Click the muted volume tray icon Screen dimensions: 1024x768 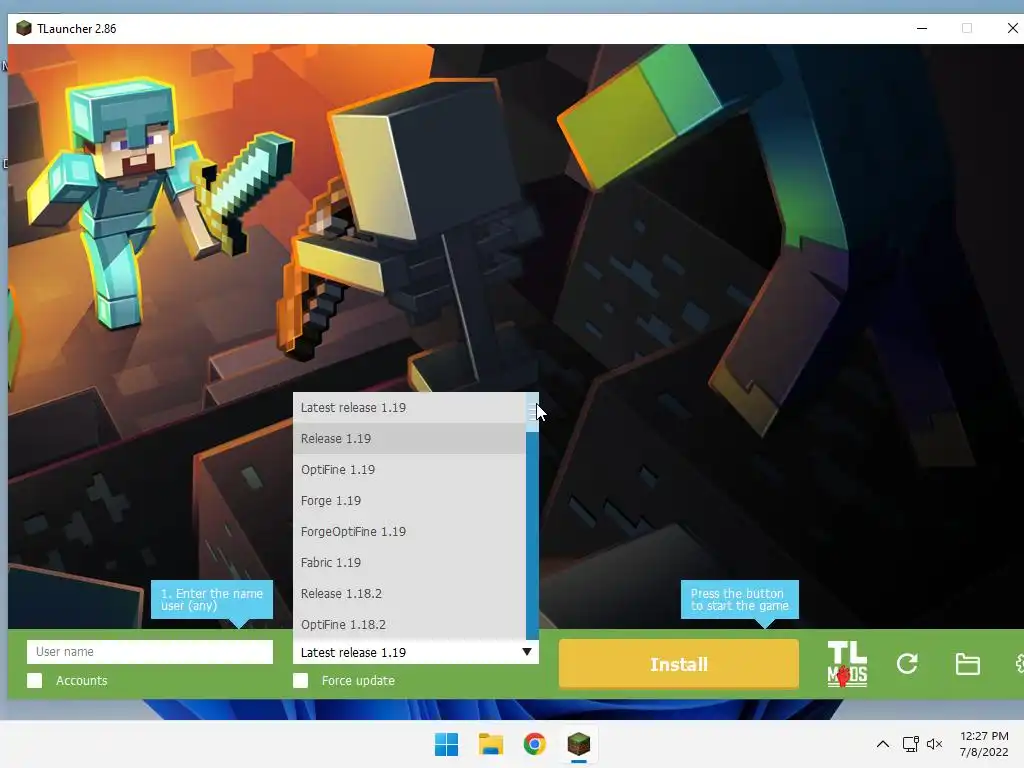[935, 744]
